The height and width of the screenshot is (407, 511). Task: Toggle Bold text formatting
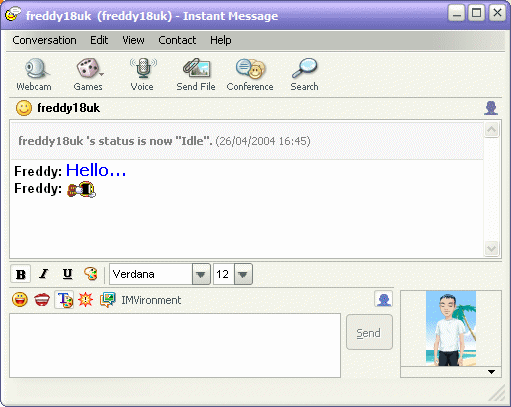pos(21,274)
